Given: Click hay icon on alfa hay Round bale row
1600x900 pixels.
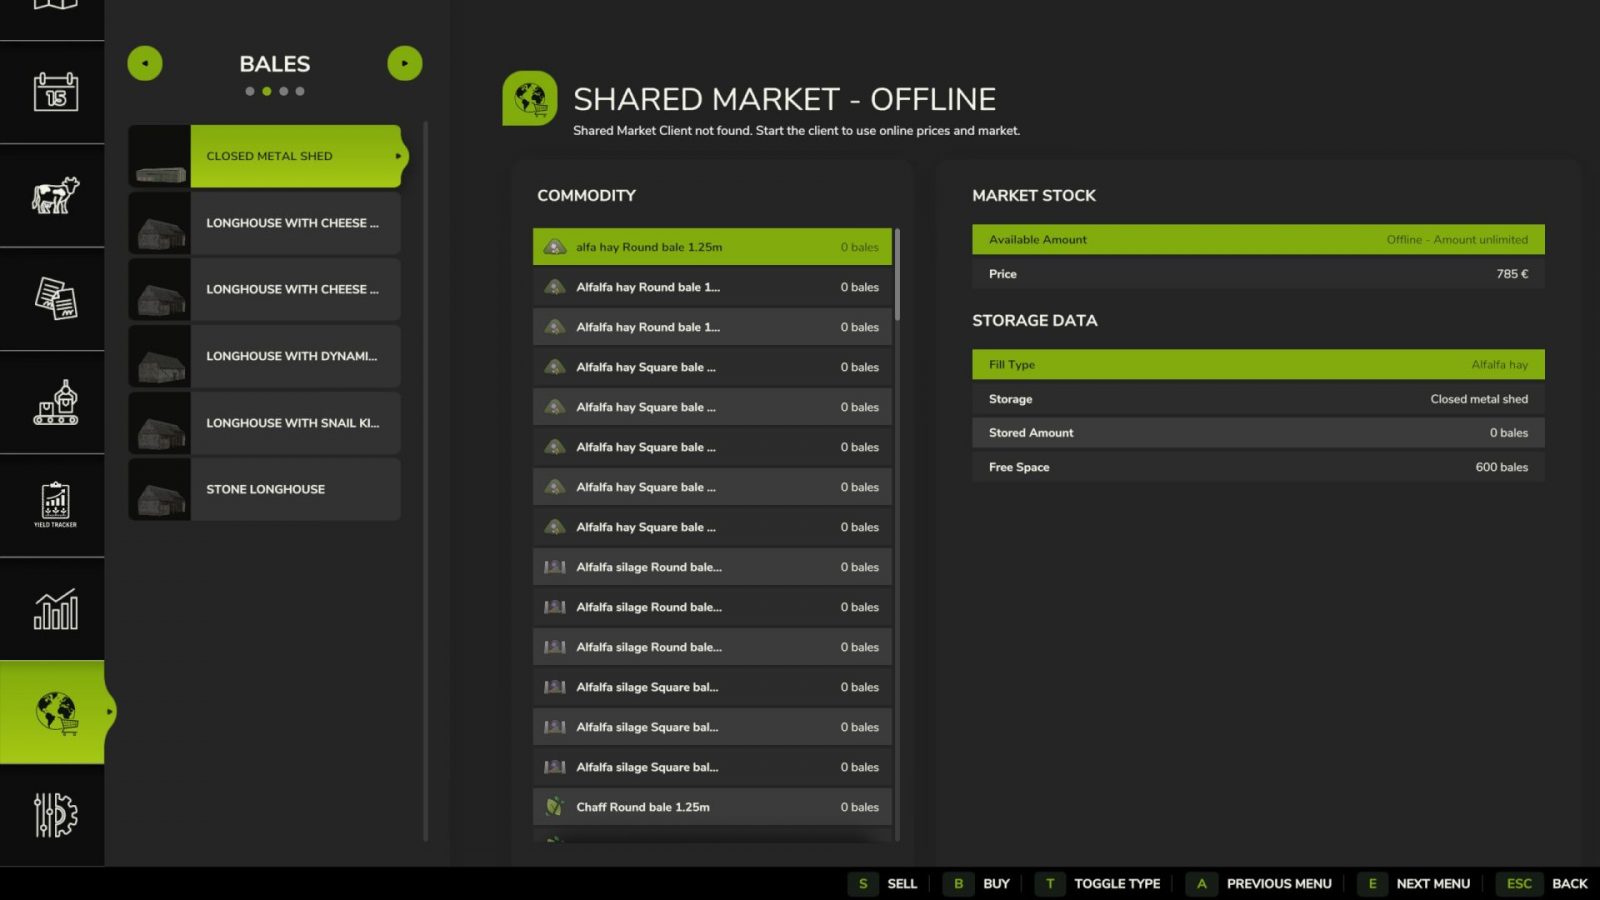Looking at the screenshot, I should (x=555, y=247).
